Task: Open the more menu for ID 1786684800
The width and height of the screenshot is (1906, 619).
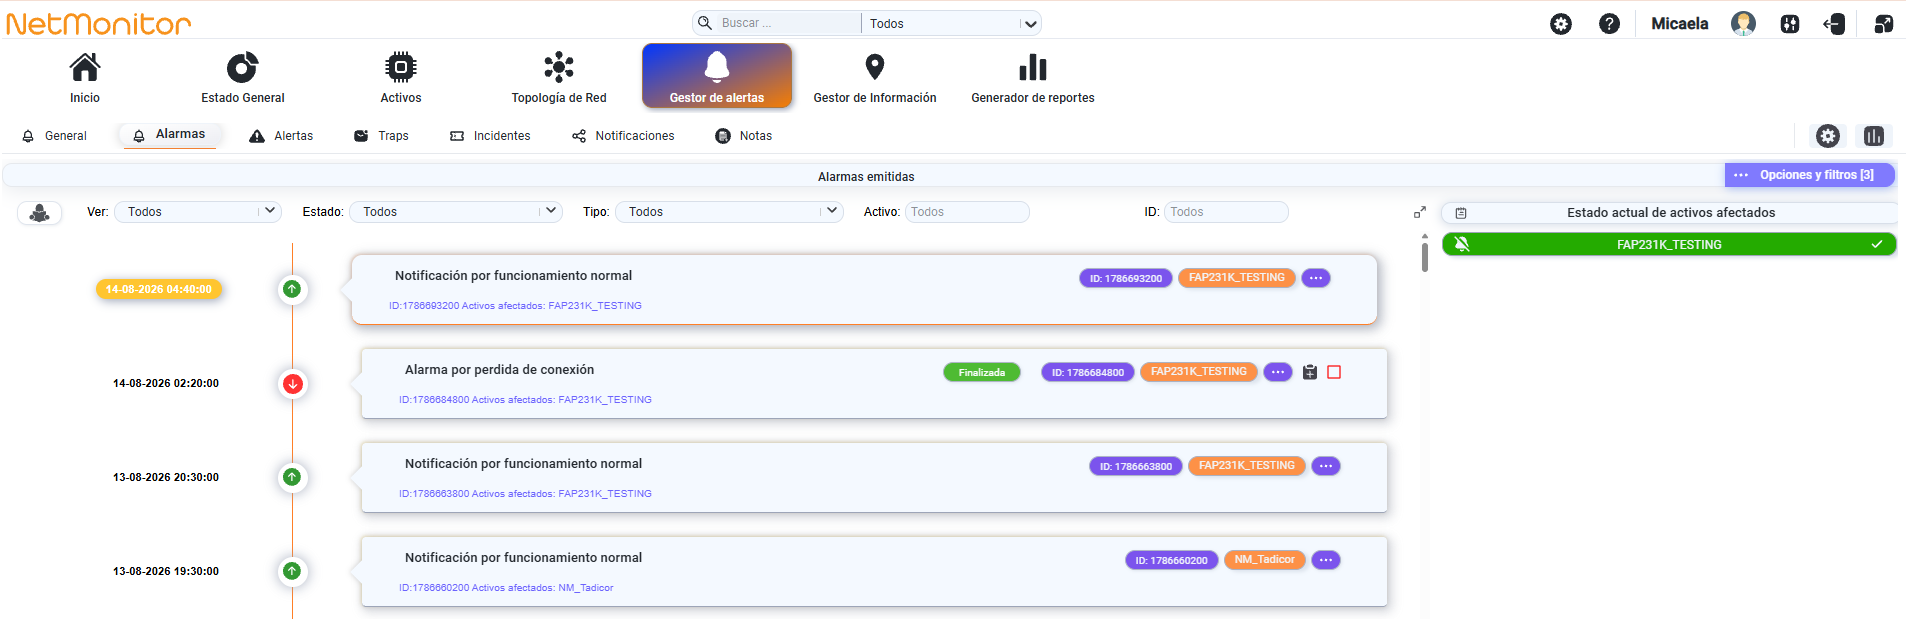Action: tap(1278, 372)
